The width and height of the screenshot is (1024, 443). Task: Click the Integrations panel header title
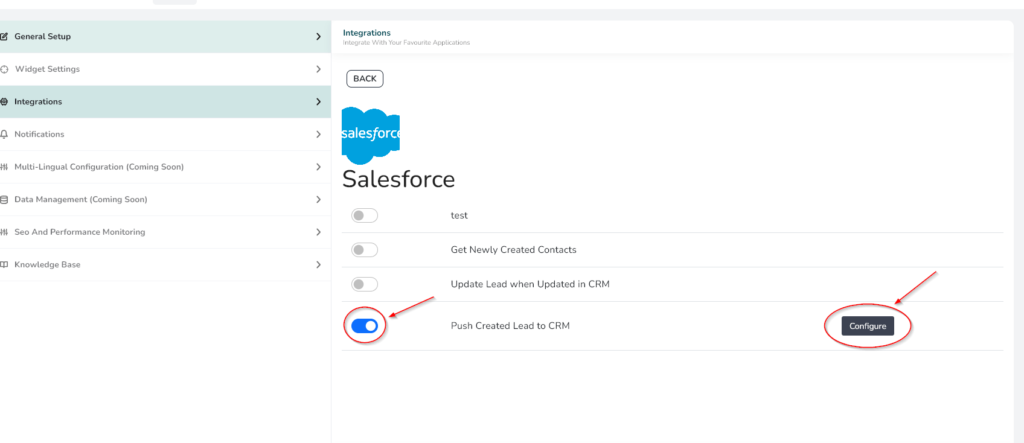coord(366,33)
